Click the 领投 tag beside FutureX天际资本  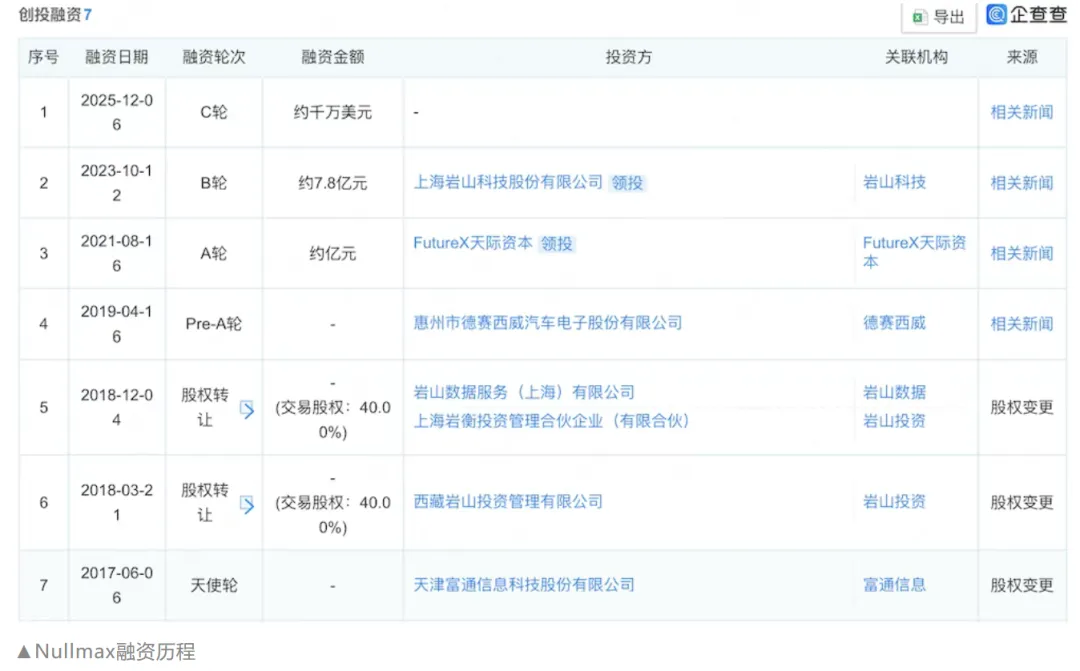557,243
